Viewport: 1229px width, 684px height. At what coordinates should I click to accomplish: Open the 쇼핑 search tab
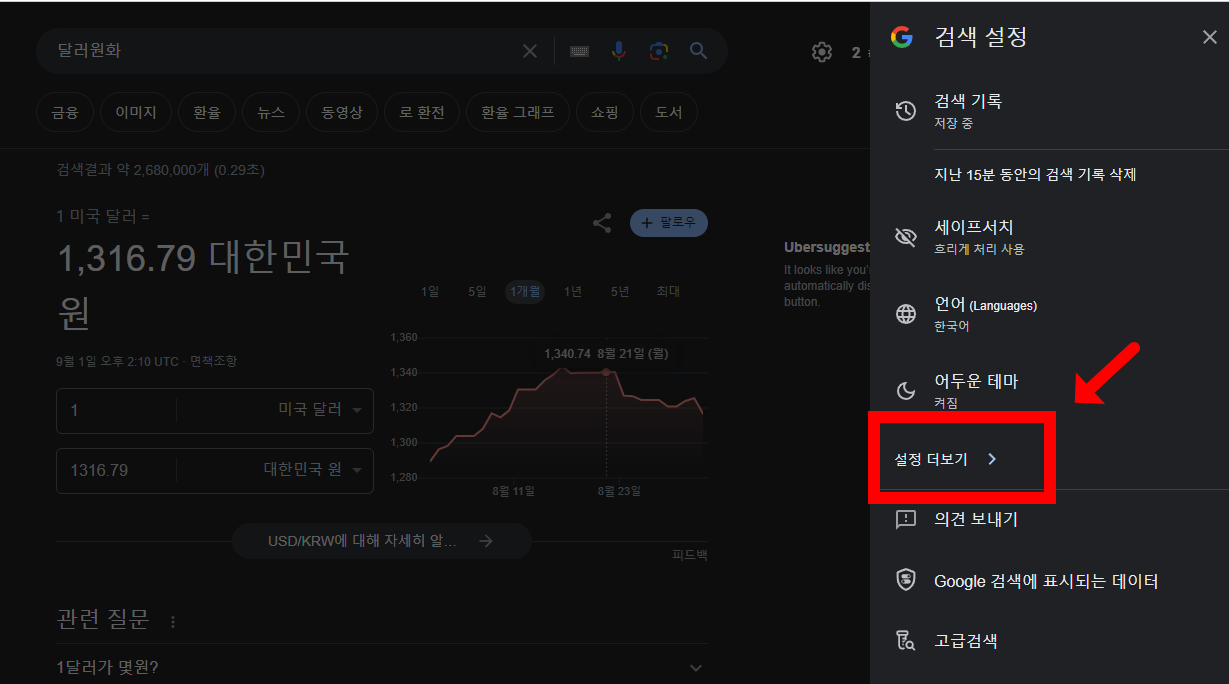pos(604,112)
